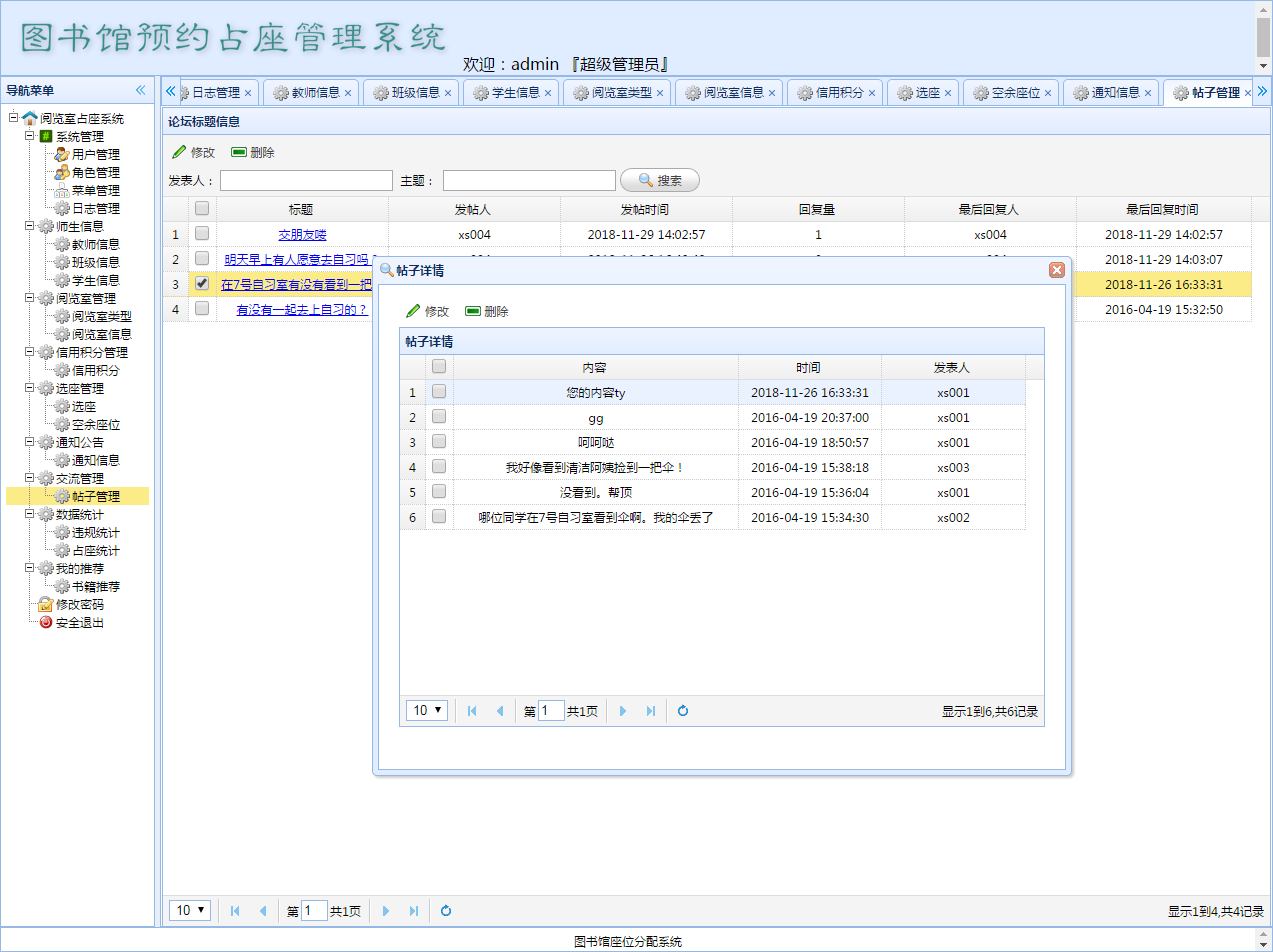The width and height of the screenshot is (1273, 952).
Task: Open the 交朋友喽 post link
Action: [302, 235]
